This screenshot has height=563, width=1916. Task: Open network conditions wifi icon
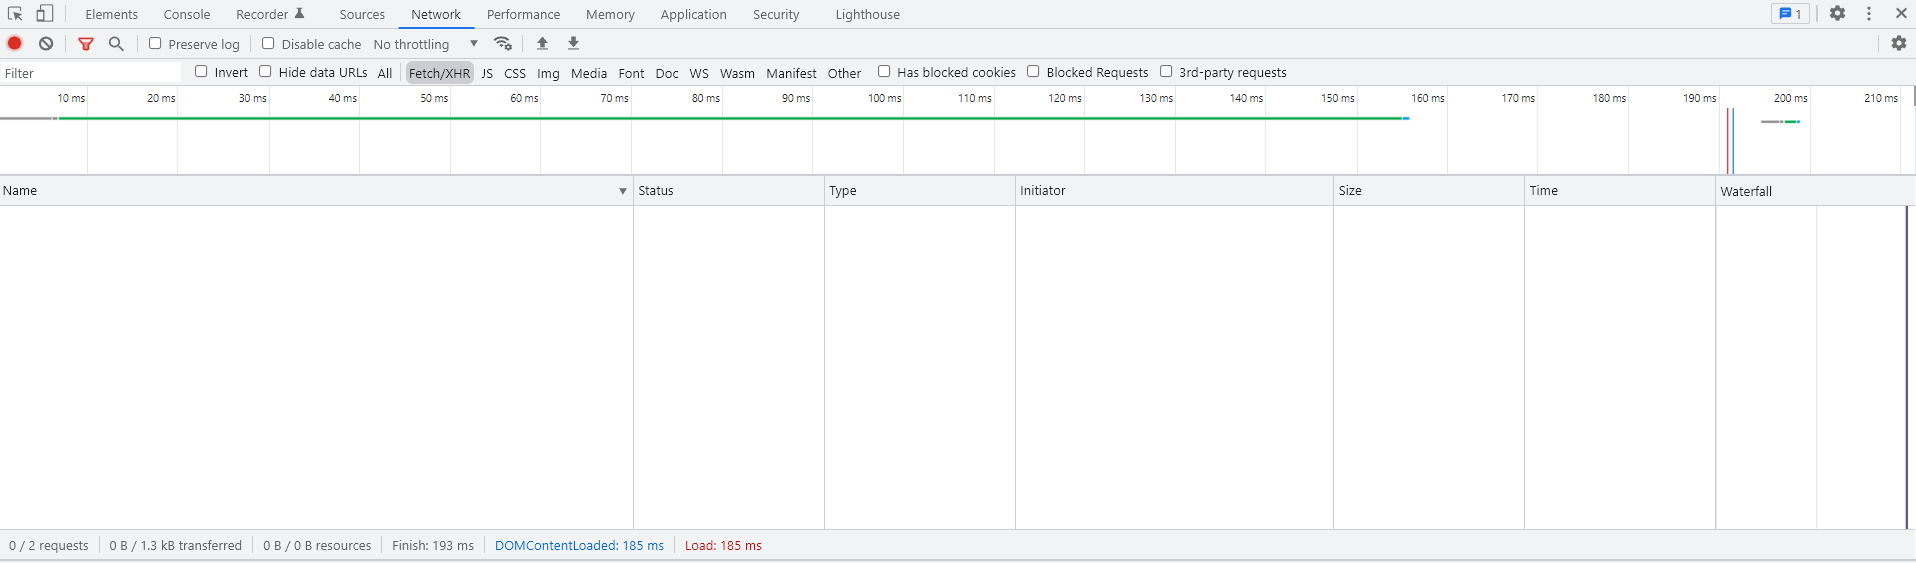(503, 43)
